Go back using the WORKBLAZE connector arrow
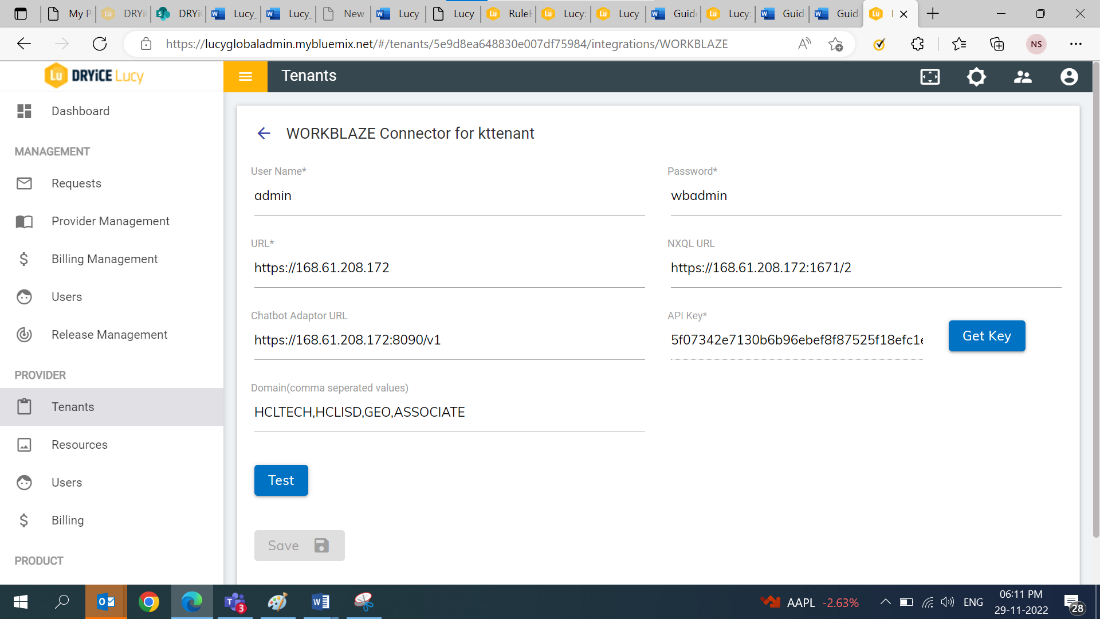Image resolution: width=1100 pixels, height=619 pixels. tap(263, 133)
